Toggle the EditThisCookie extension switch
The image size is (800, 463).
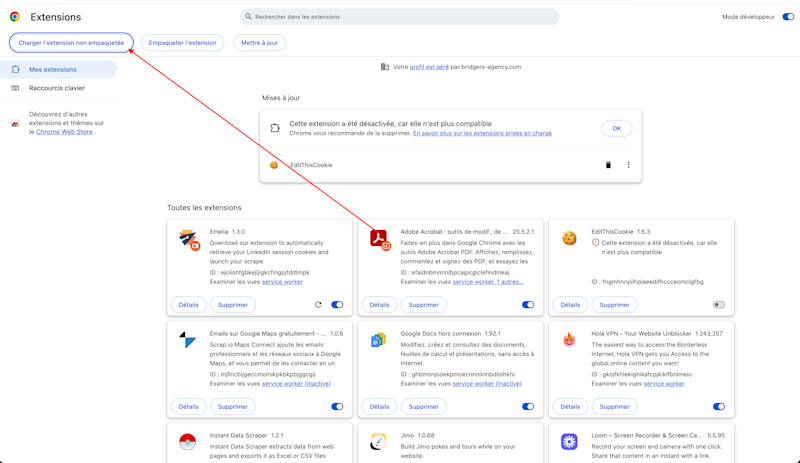[719, 305]
